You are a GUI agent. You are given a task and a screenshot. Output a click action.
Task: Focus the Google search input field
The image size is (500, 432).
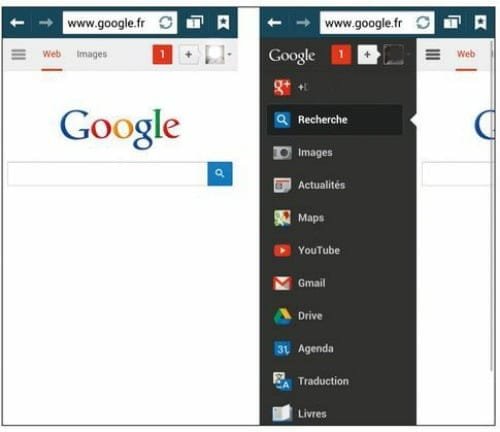pyautogui.click(x=107, y=174)
